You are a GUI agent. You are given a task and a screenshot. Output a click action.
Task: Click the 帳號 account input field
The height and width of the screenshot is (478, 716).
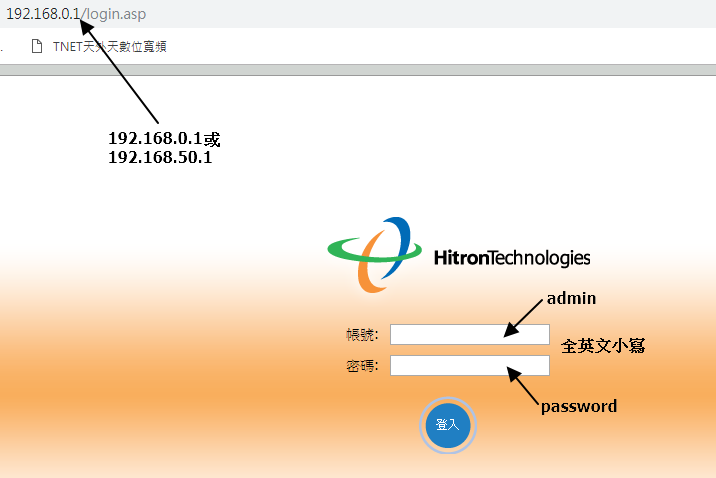[470, 335]
